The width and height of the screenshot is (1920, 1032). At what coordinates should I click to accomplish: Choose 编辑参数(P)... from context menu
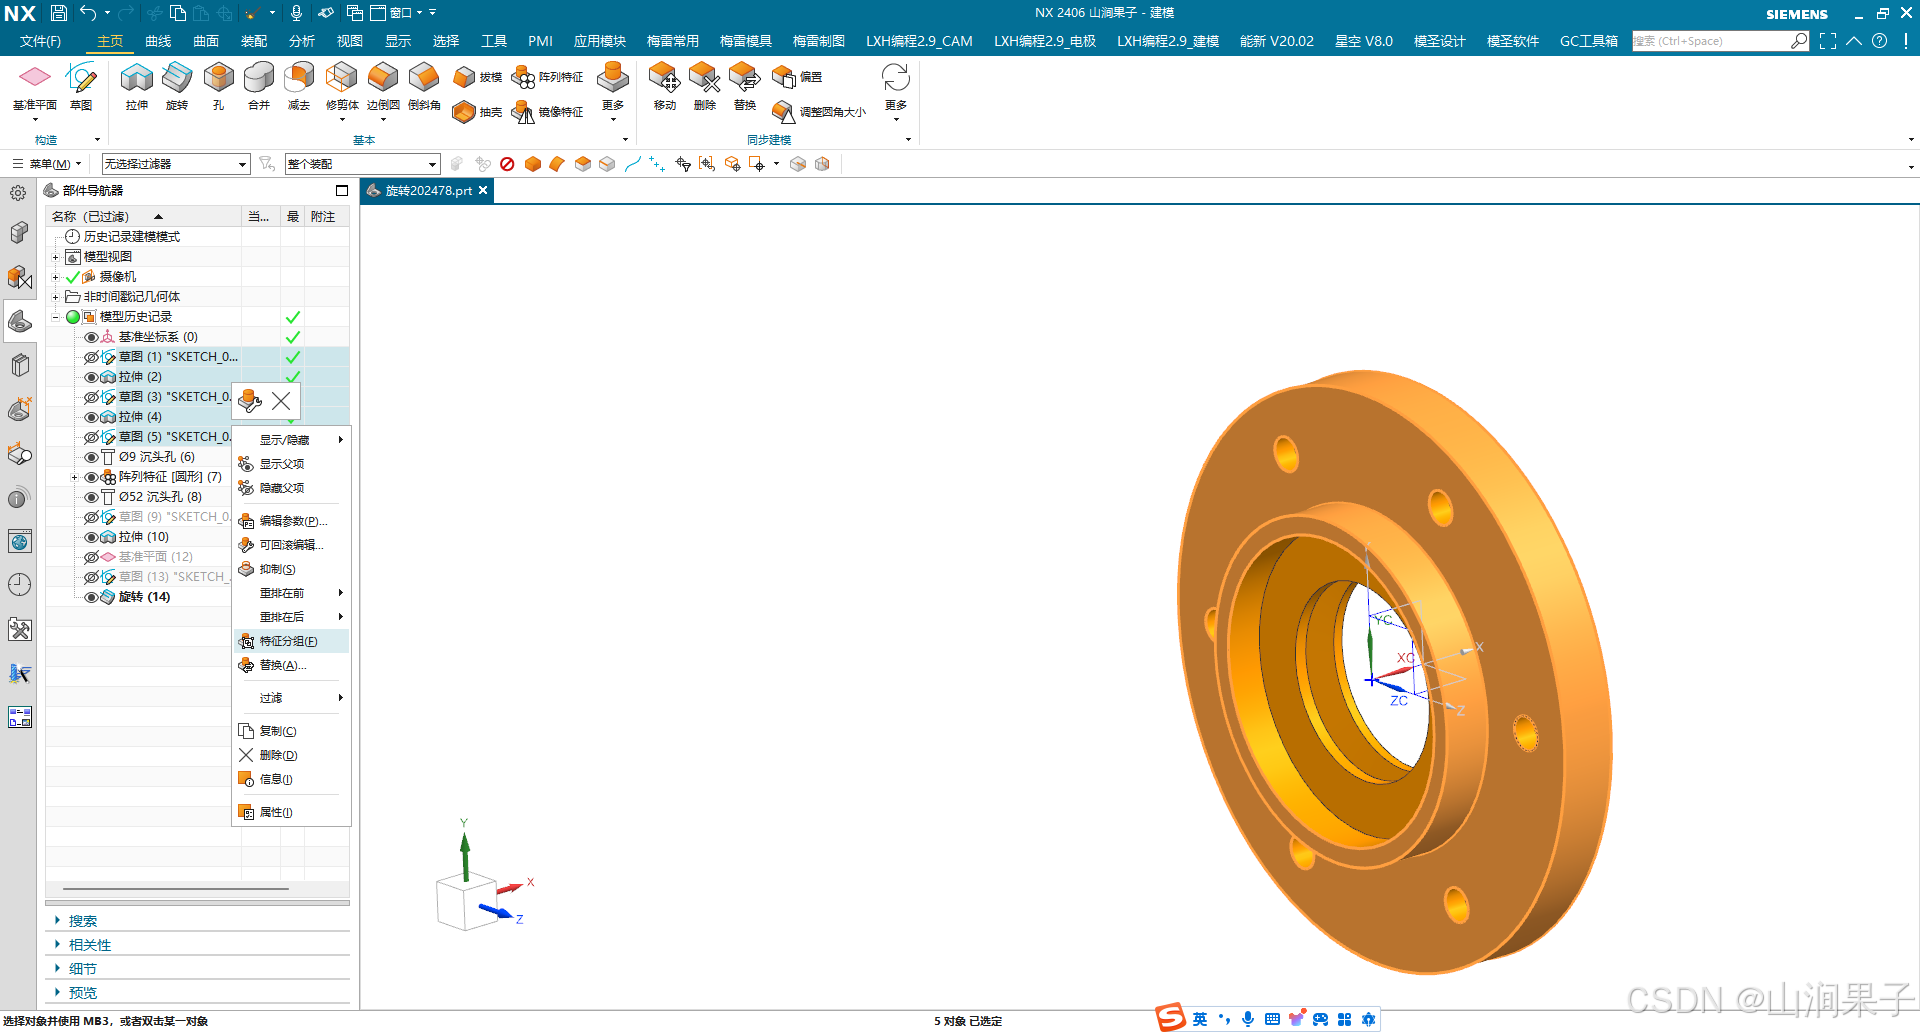click(291, 521)
